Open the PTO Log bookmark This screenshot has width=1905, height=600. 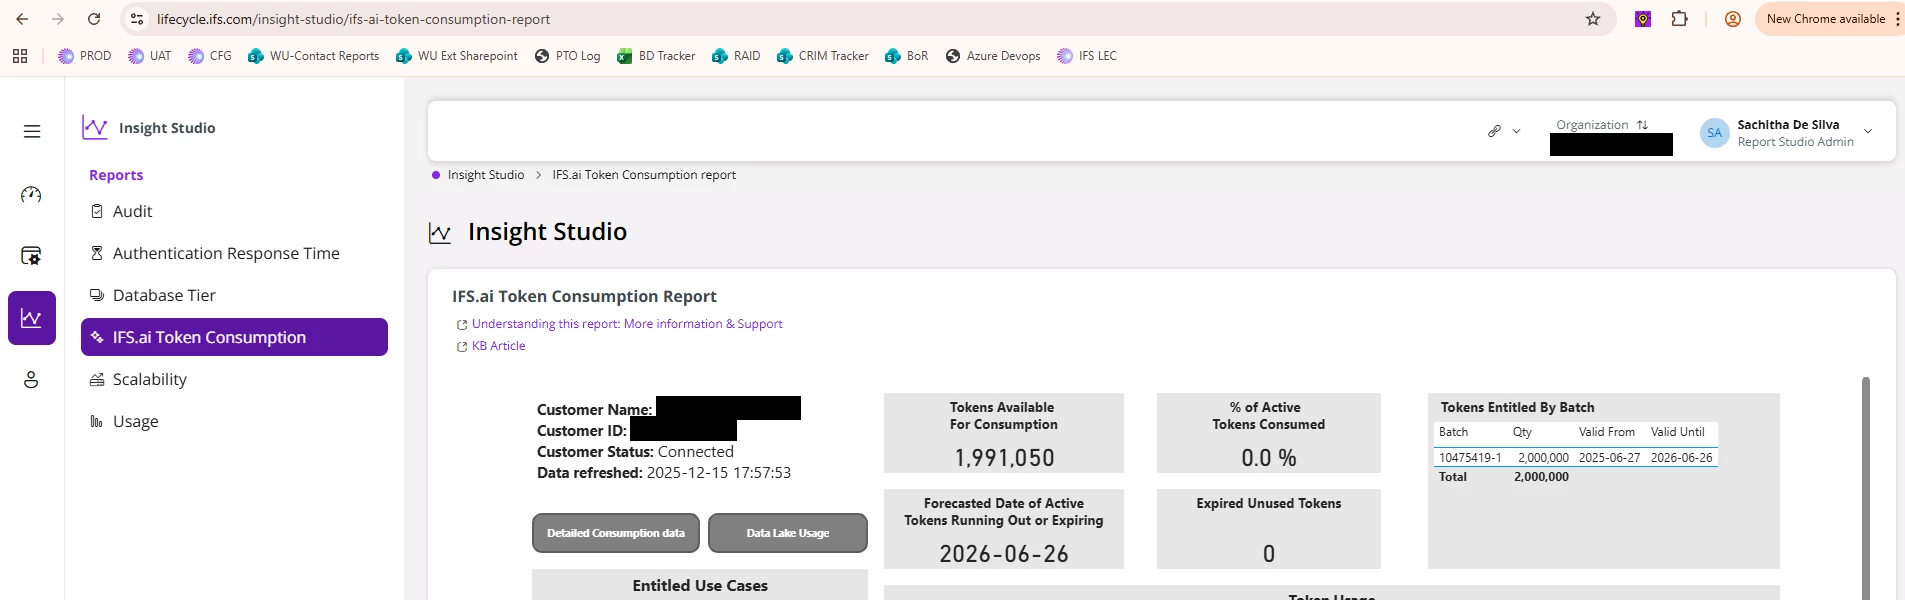point(568,56)
